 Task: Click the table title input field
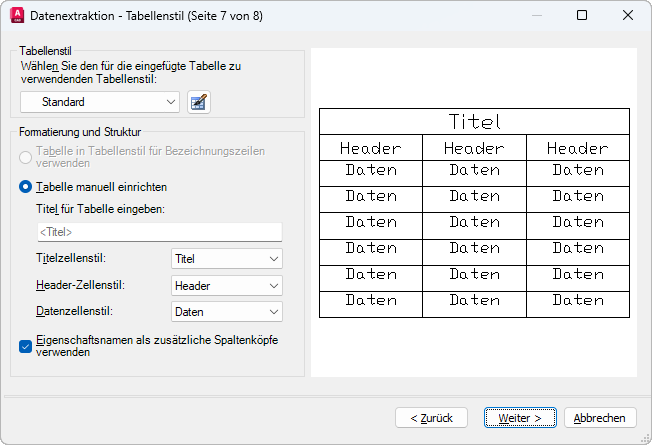click(159, 232)
